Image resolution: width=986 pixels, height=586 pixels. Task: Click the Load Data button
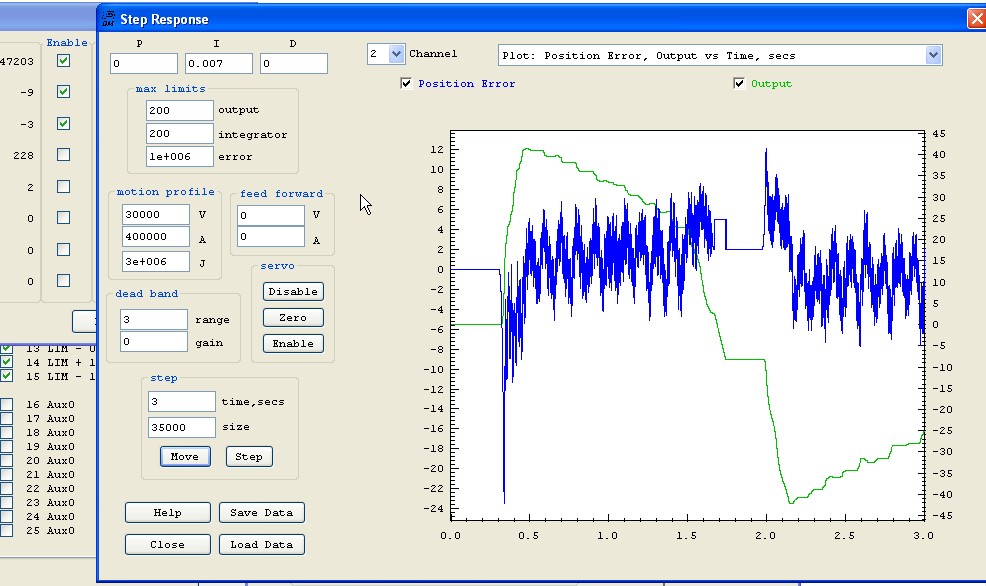[261, 545]
